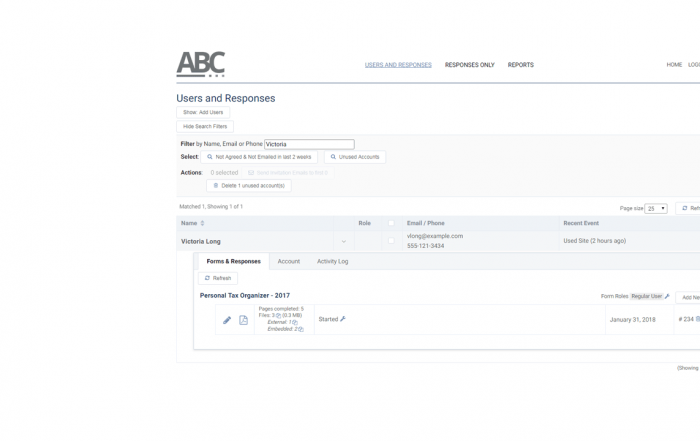Screen dimensions: 700x441
Task: Open the Activity Log tab
Action: [332, 262]
